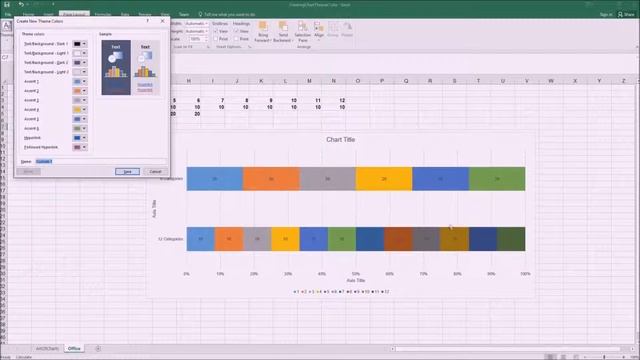Open Hyperlink color dropdown arrow
Viewport: 640px width, 360px height.
(x=84, y=138)
